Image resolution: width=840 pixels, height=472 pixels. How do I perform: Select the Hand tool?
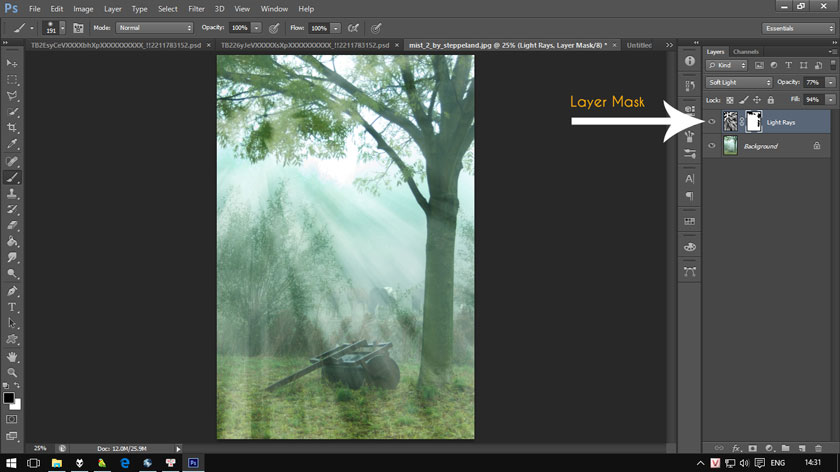coord(12,357)
